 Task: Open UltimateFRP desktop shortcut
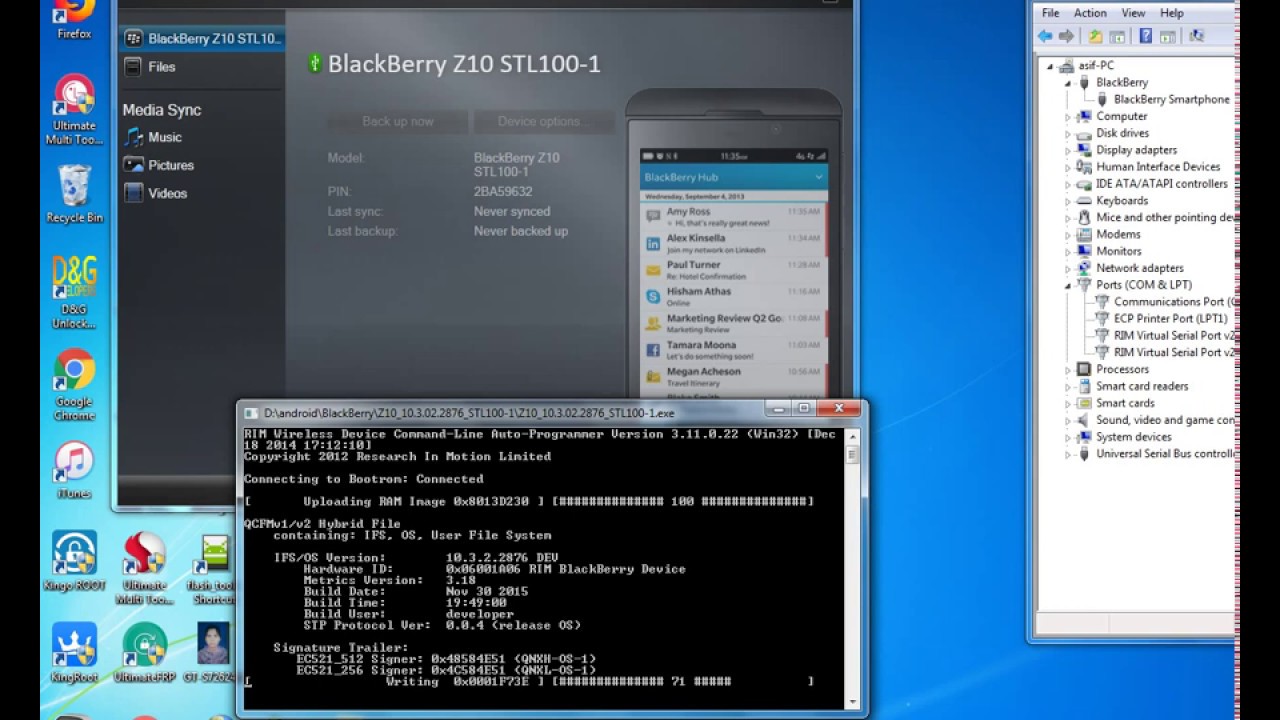[x=144, y=652]
